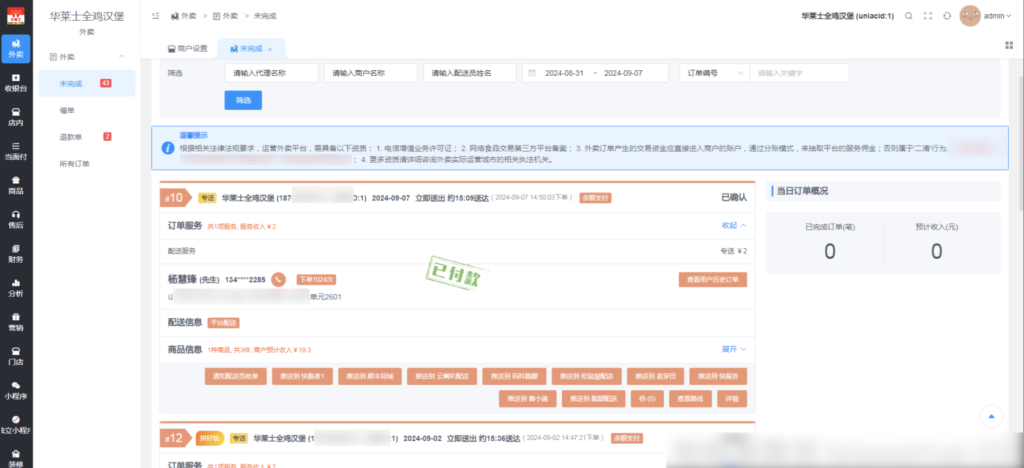Click 推送到 快跑者1 button
The height and width of the screenshot is (468, 1024).
pyautogui.click(x=302, y=377)
